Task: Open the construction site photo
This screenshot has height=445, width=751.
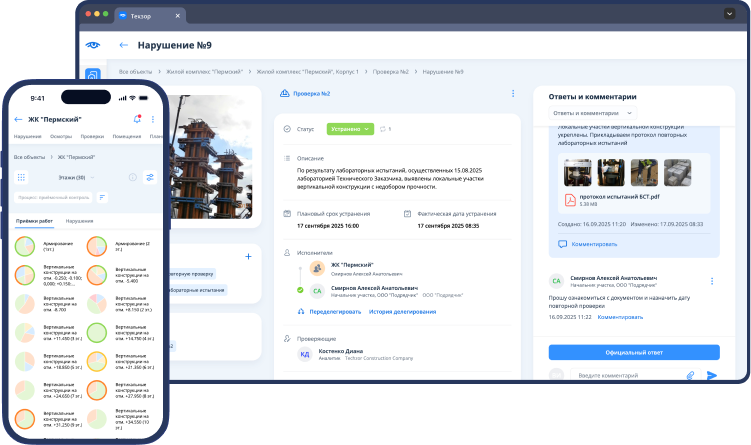Action: [211, 157]
